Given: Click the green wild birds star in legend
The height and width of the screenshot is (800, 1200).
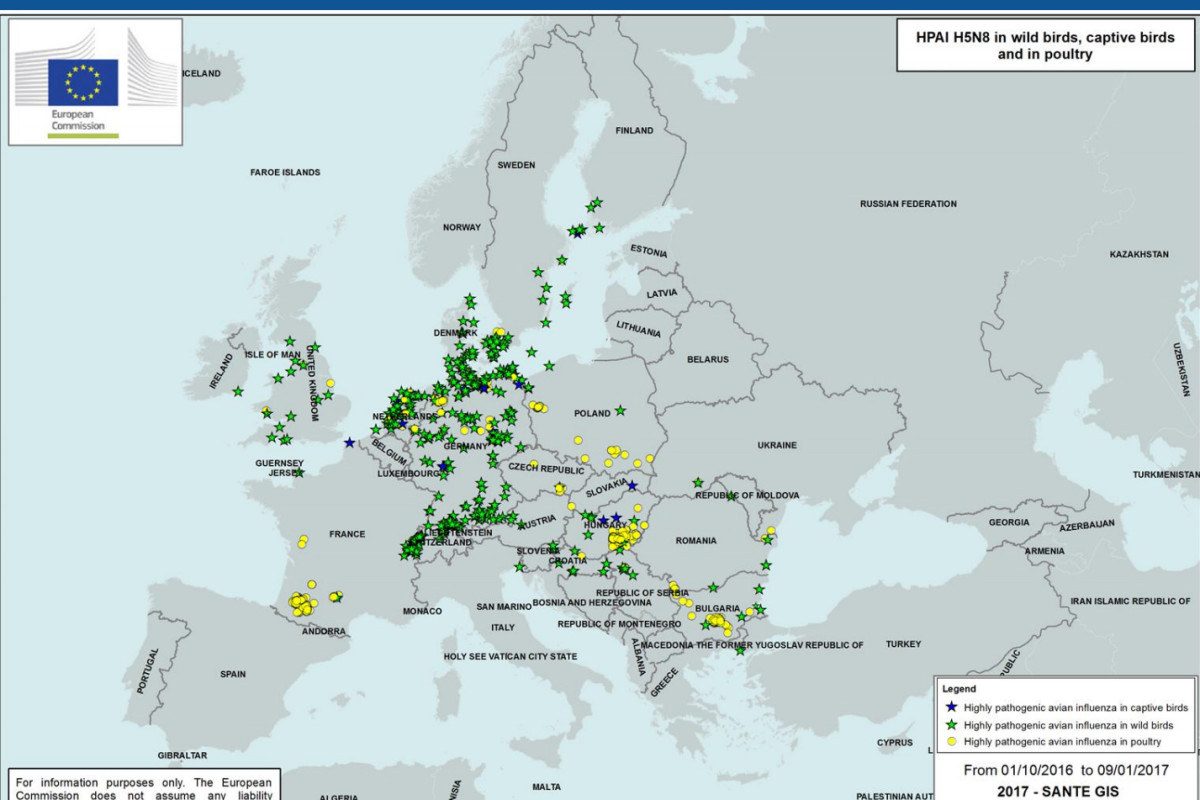Looking at the screenshot, I should (951, 725).
